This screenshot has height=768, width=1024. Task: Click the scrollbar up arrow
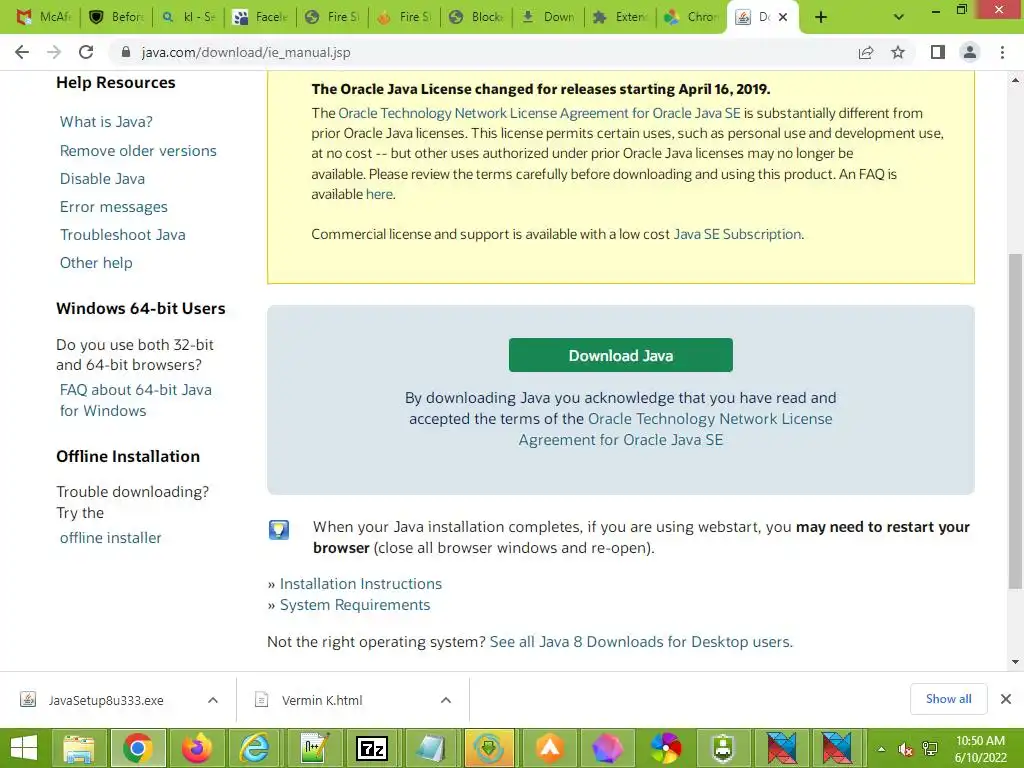(1015, 80)
